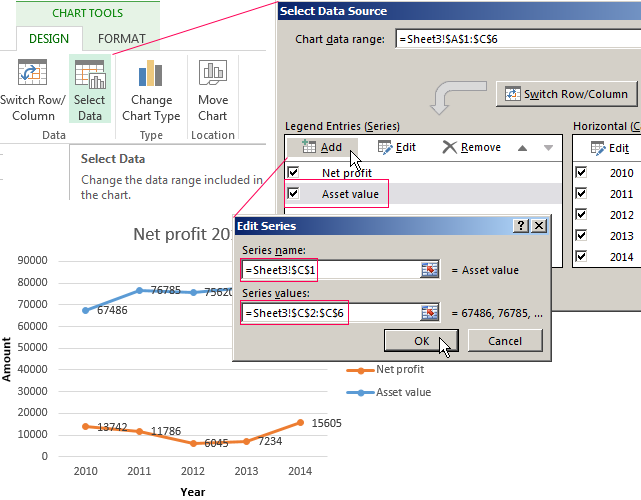
Task: Click the Chart data range input field
Action: coord(515,39)
